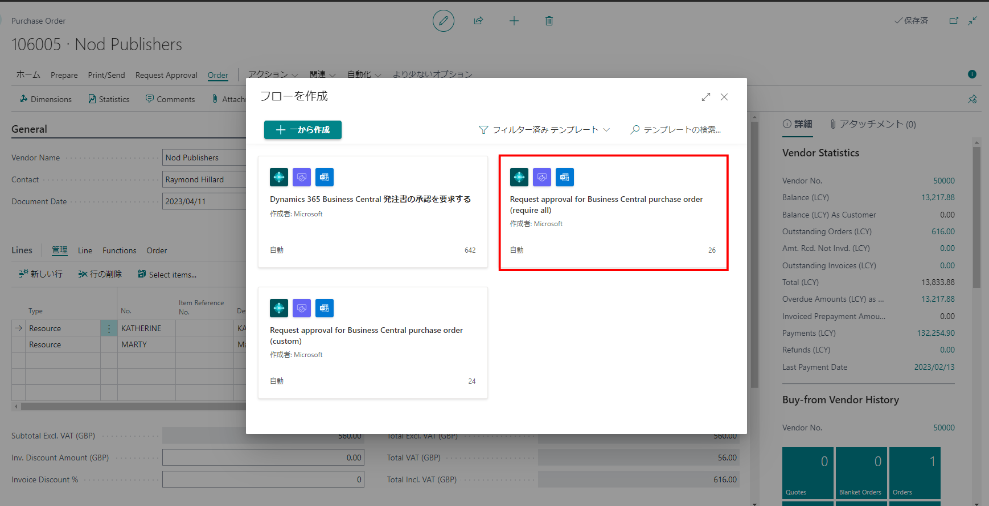Open the Print/Send tab

[x=107, y=74]
